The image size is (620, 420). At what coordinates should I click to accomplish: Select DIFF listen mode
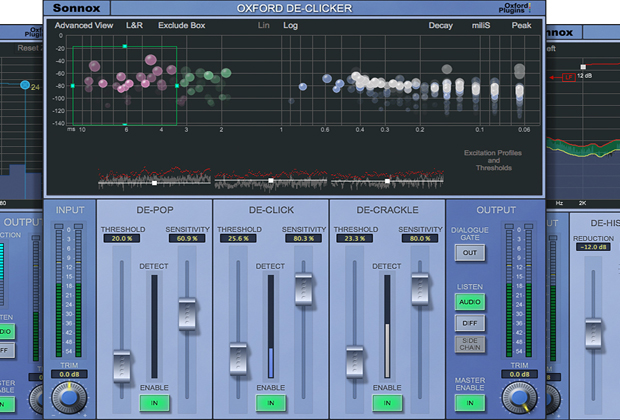click(x=469, y=322)
